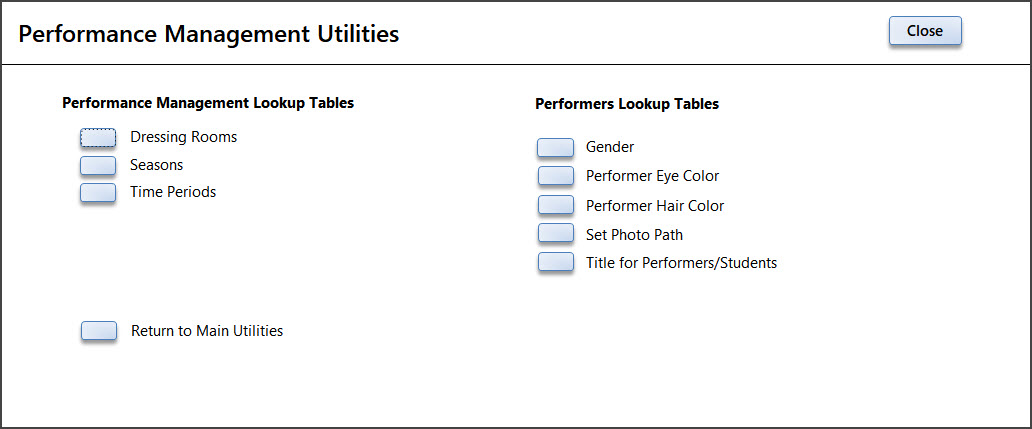Screen dimensions: 1032x429
Task: Click the button left of Set Photo Path
Action: 555,233
